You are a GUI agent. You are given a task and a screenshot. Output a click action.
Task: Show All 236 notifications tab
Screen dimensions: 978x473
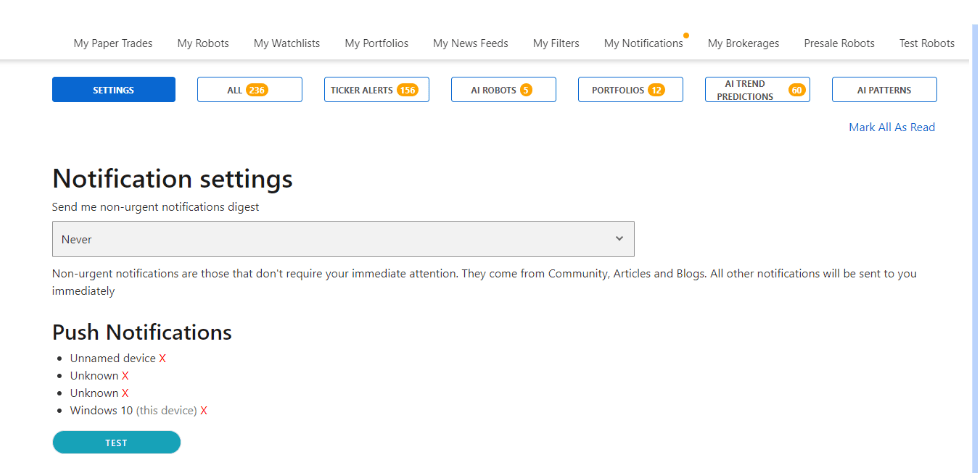click(x=249, y=90)
